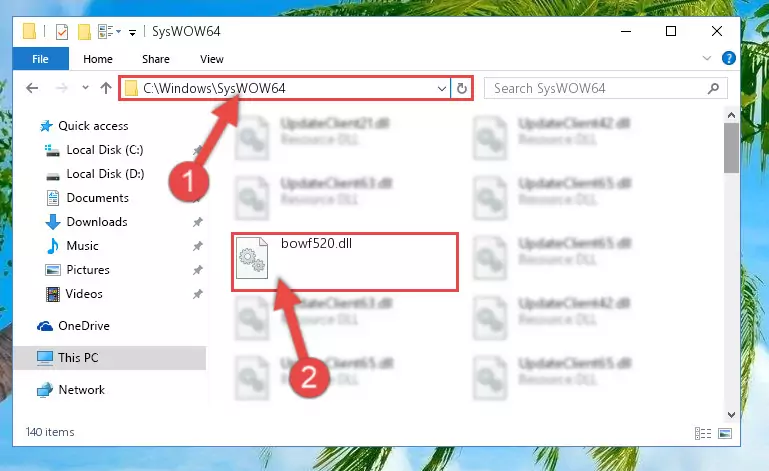
Task: Go up one folder level arrow
Action: point(106,88)
